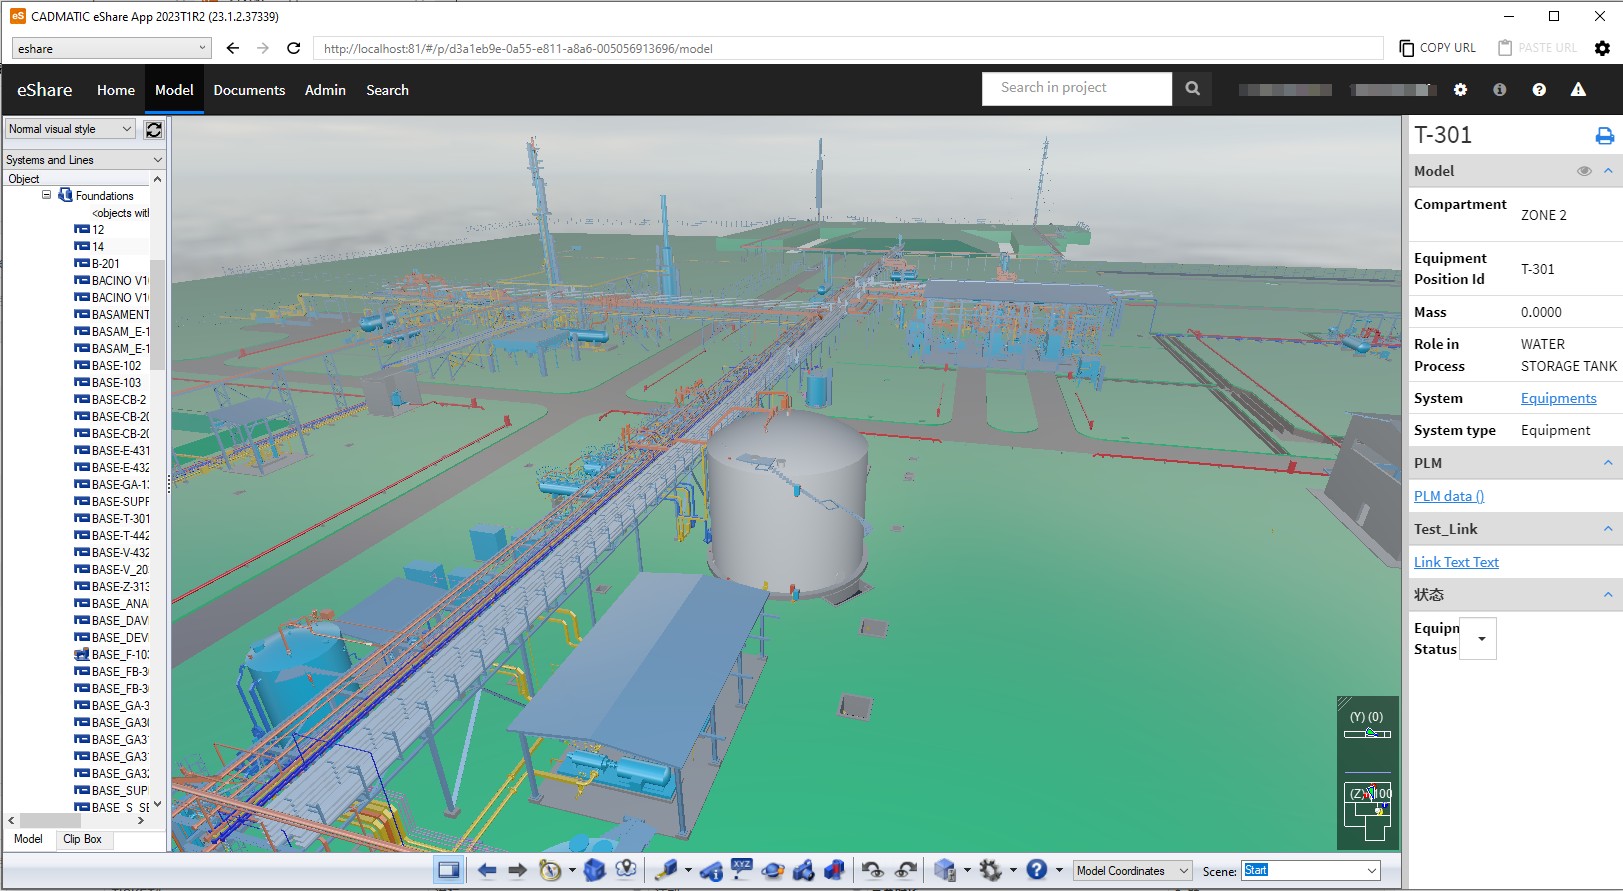The width and height of the screenshot is (1623, 891).
Task: Click the model building visibility icon
Action: pos(945,870)
